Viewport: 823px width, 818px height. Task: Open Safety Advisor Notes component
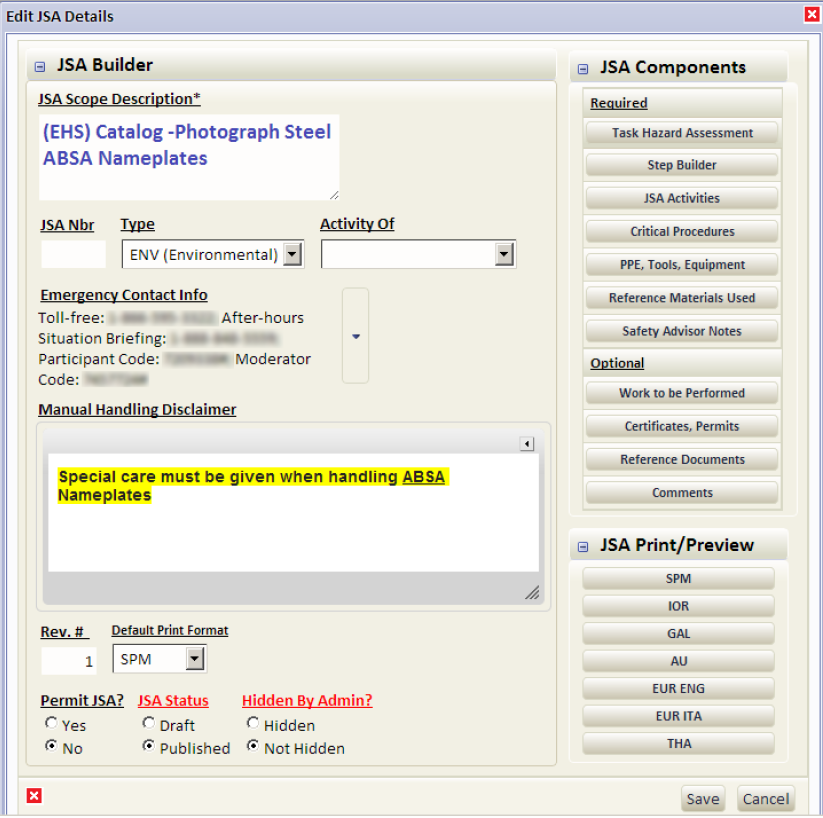[682, 331]
